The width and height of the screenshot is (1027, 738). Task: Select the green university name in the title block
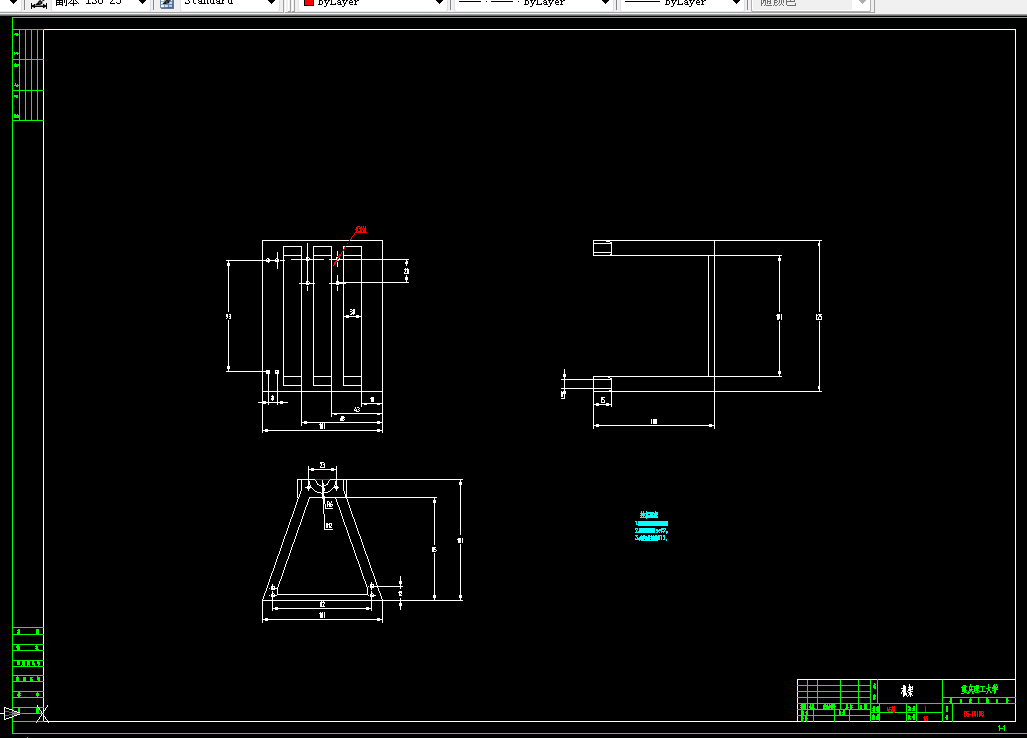click(x=979, y=689)
